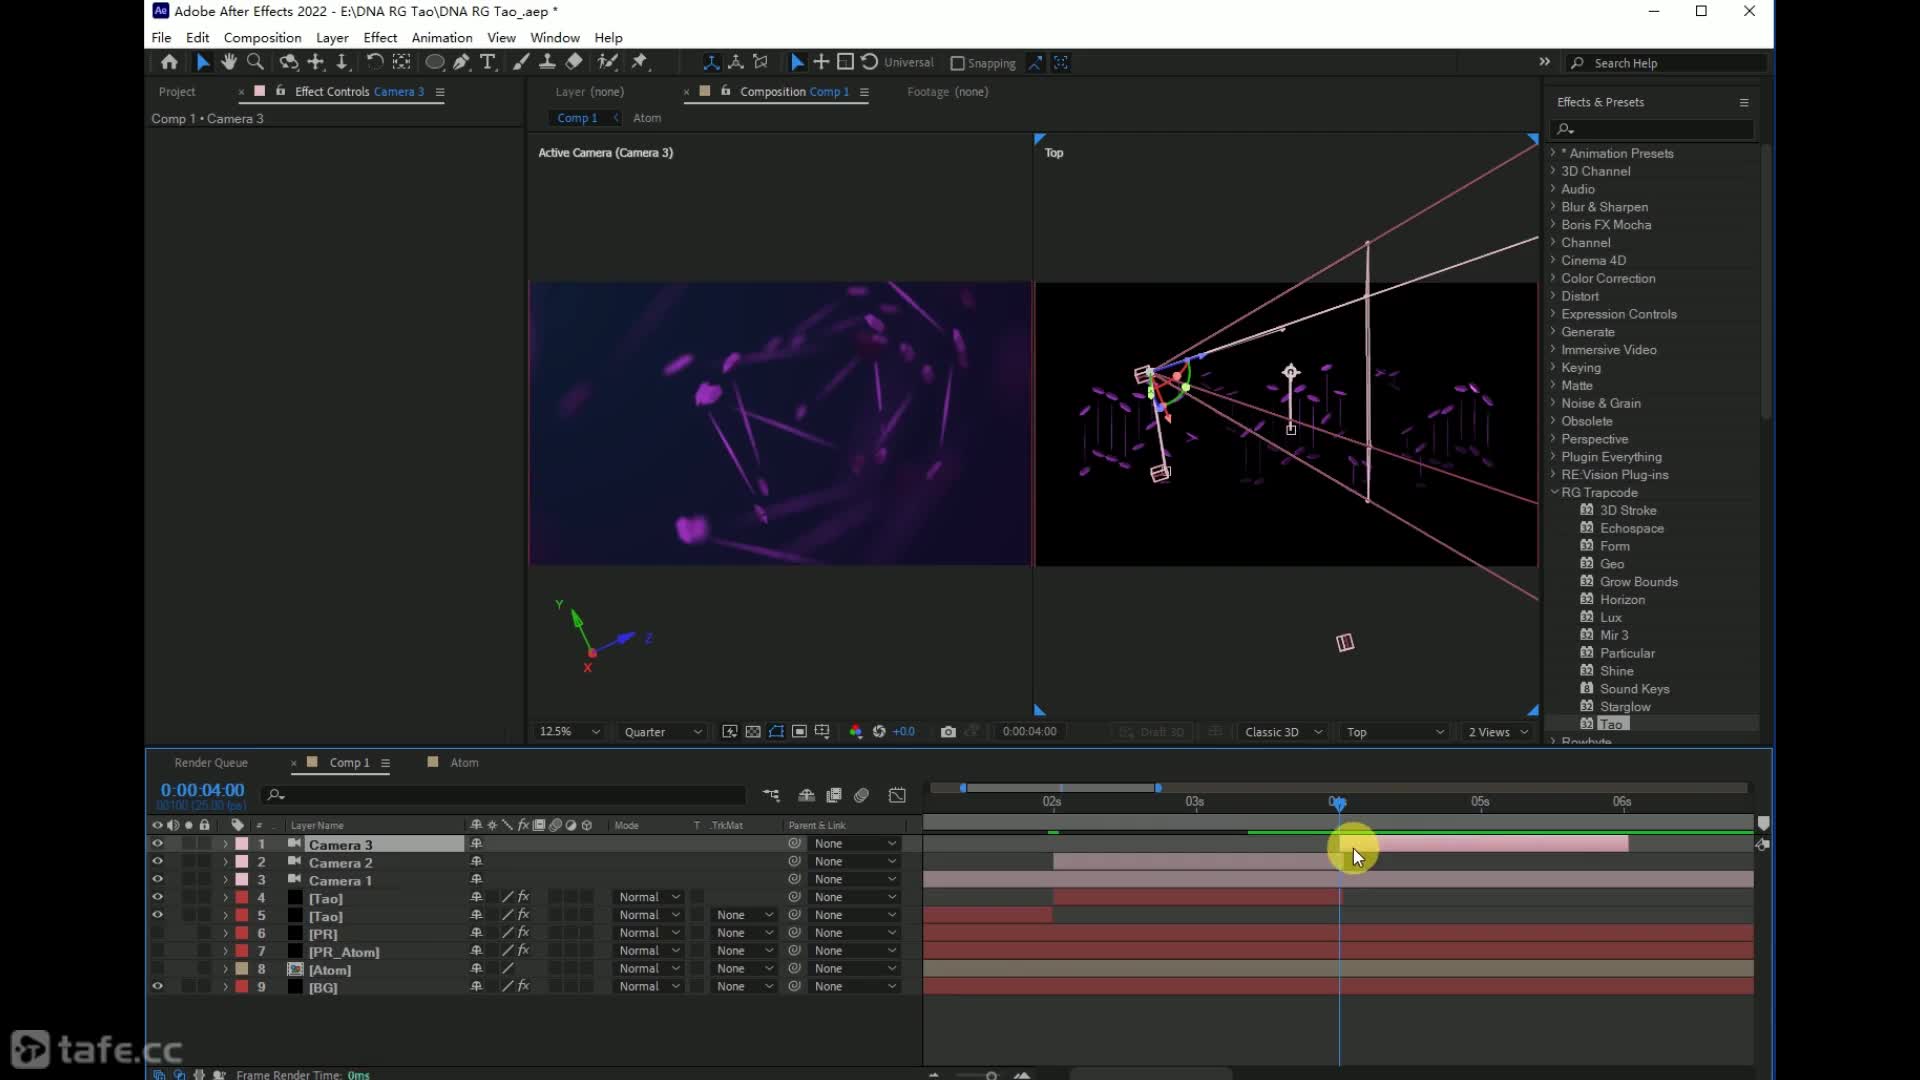Screen dimensions: 1920x1080
Task: Open the Graph Editor icon
Action: pos(897,795)
